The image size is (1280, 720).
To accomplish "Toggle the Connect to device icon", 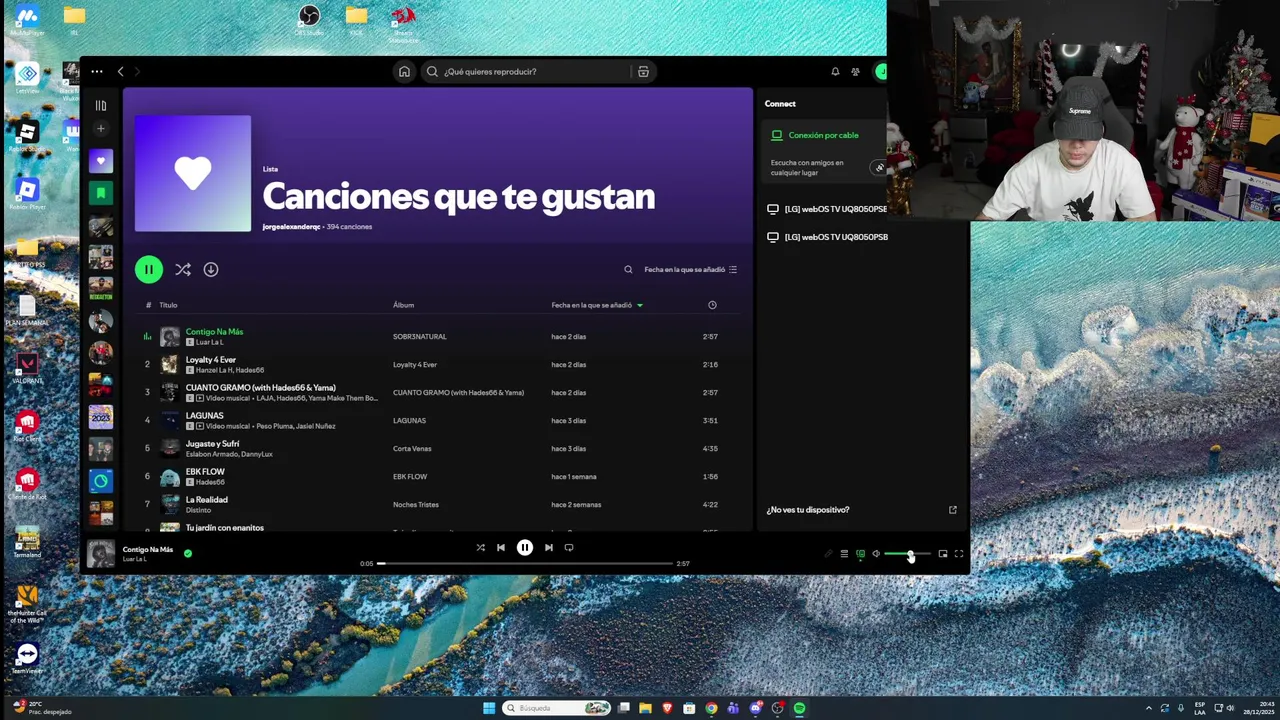I will [860, 554].
